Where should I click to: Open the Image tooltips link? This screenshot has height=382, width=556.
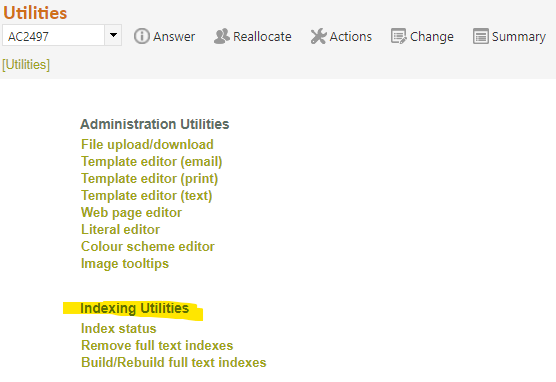(x=125, y=264)
